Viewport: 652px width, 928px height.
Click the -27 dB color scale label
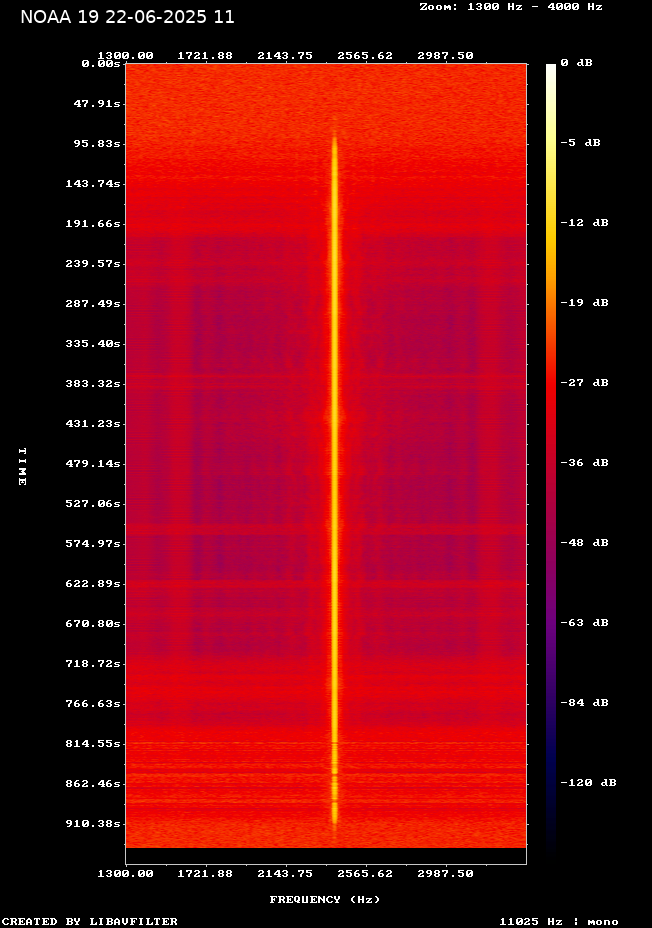[x=585, y=382]
